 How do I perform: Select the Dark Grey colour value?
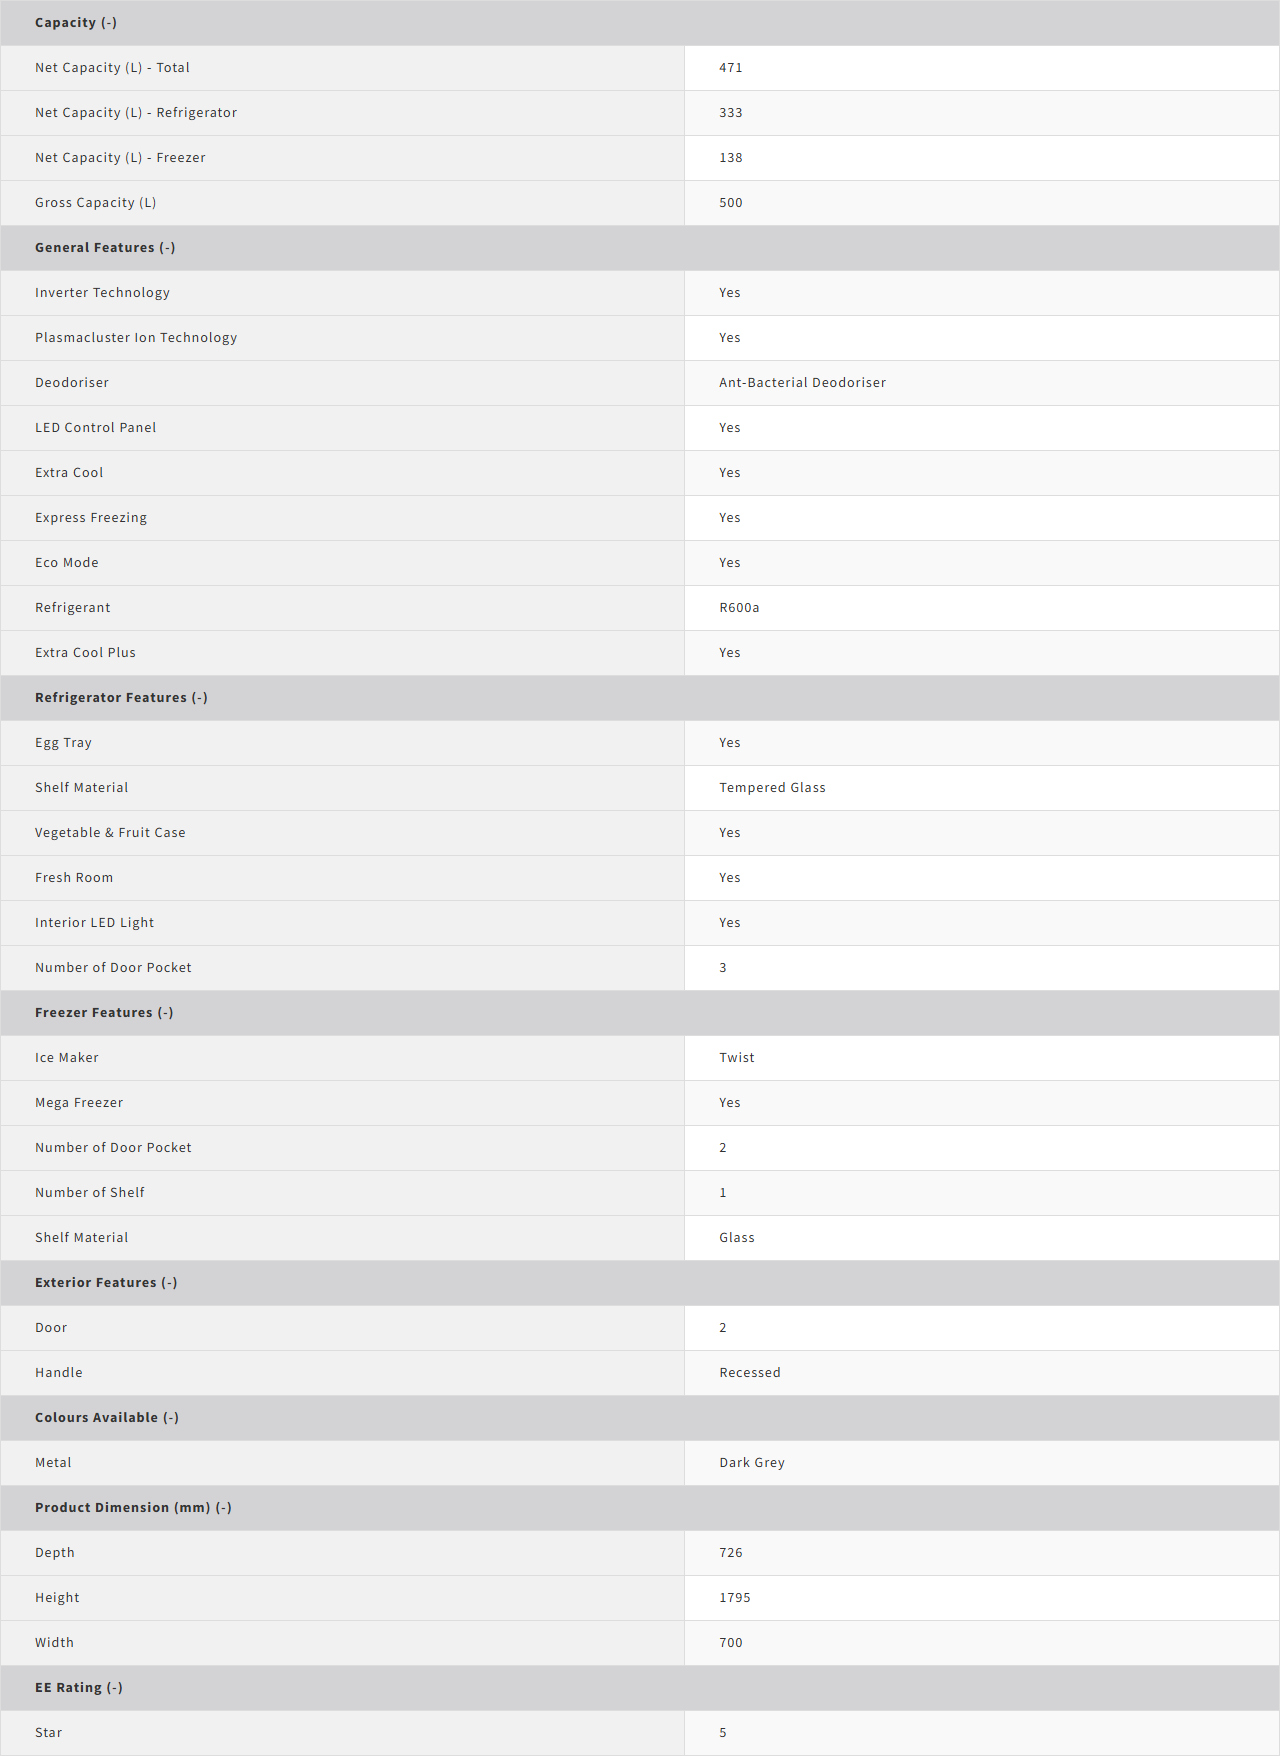click(752, 1463)
